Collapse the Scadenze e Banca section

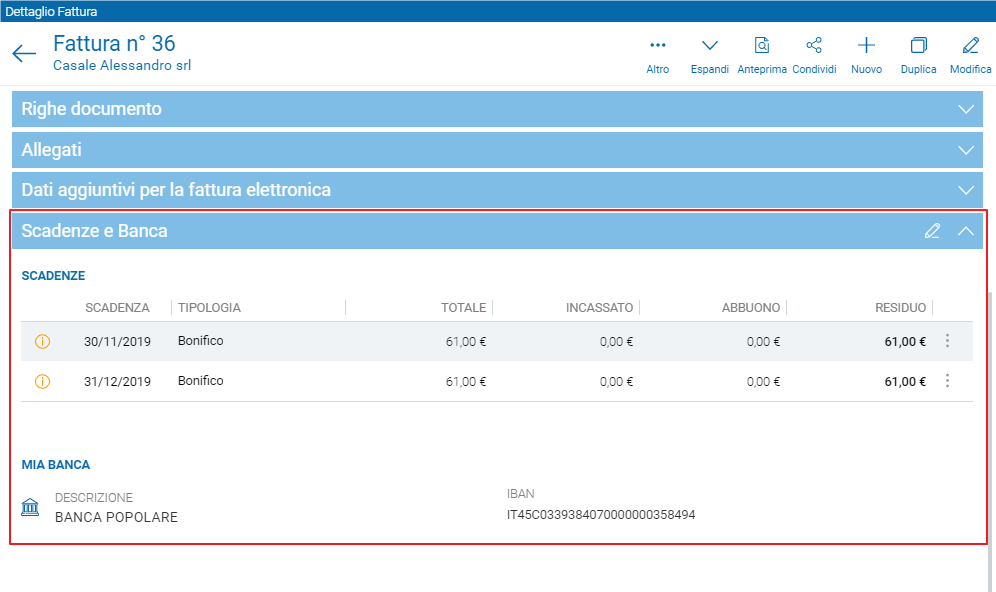(x=966, y=231)
